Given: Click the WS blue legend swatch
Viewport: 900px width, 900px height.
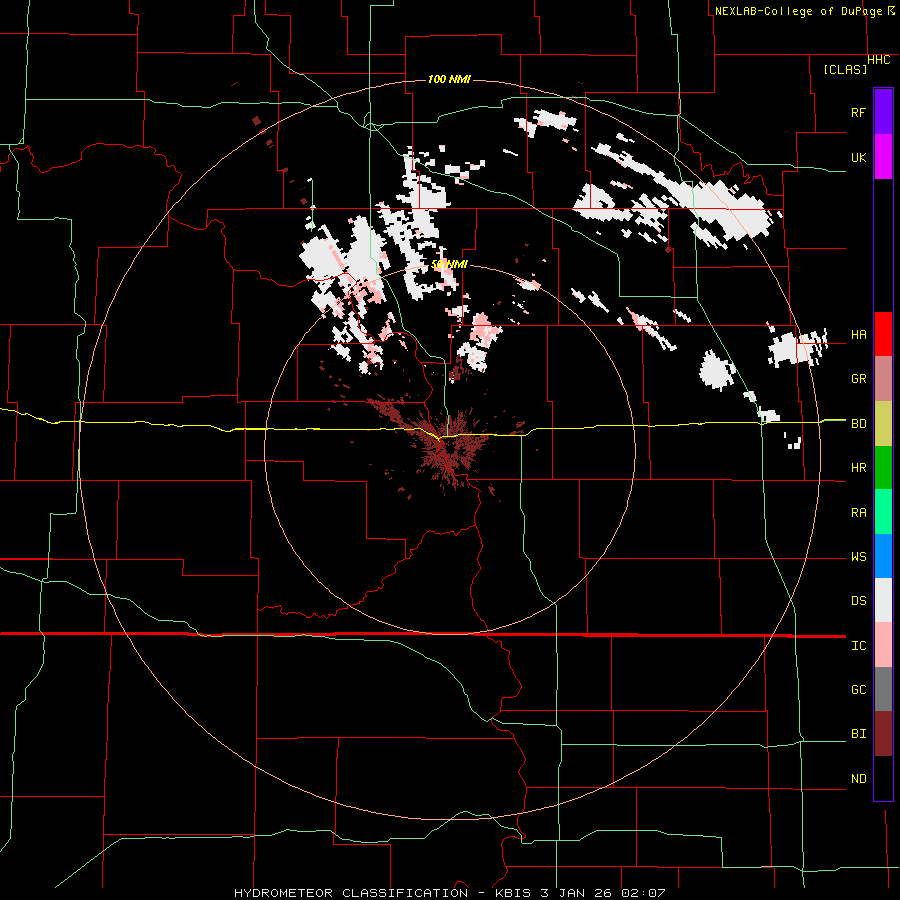Looking at the screenshot, I should (883, 556).
